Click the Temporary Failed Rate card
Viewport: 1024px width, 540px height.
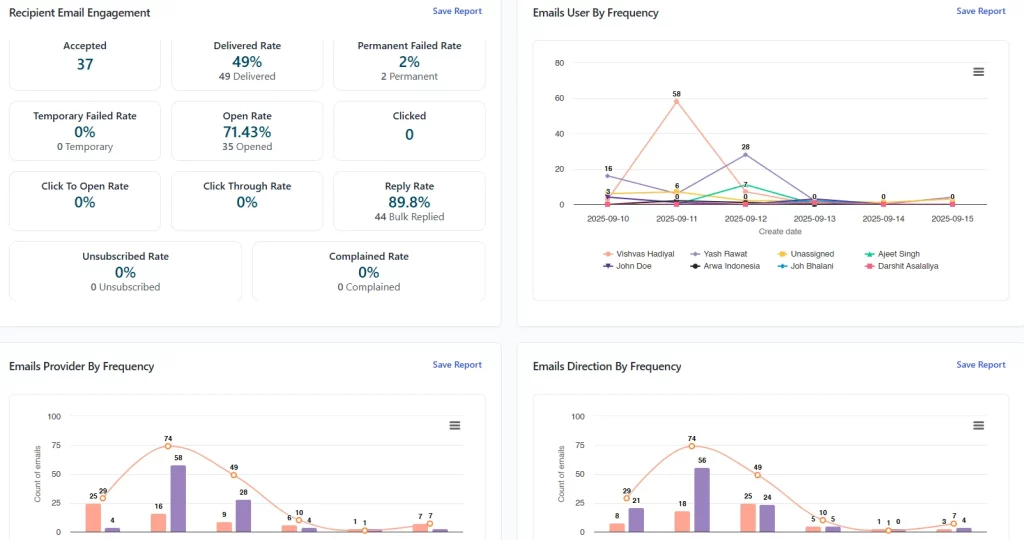[x=85, y=131]
